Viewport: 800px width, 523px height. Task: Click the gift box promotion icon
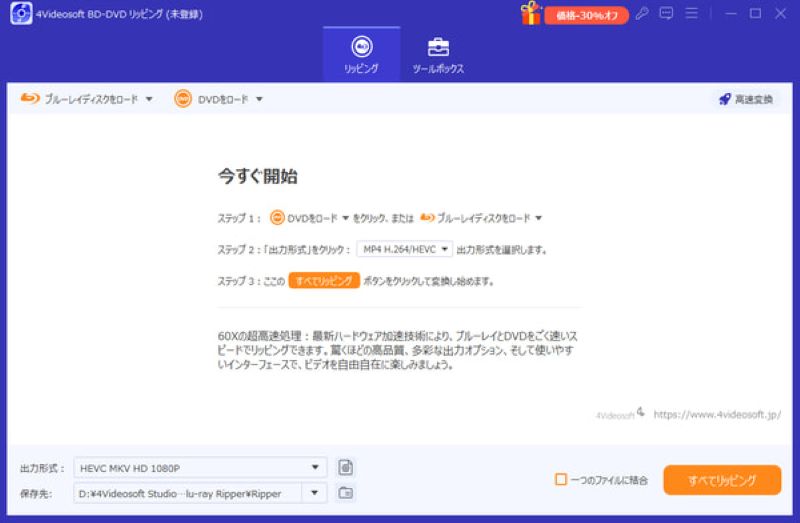531,13
